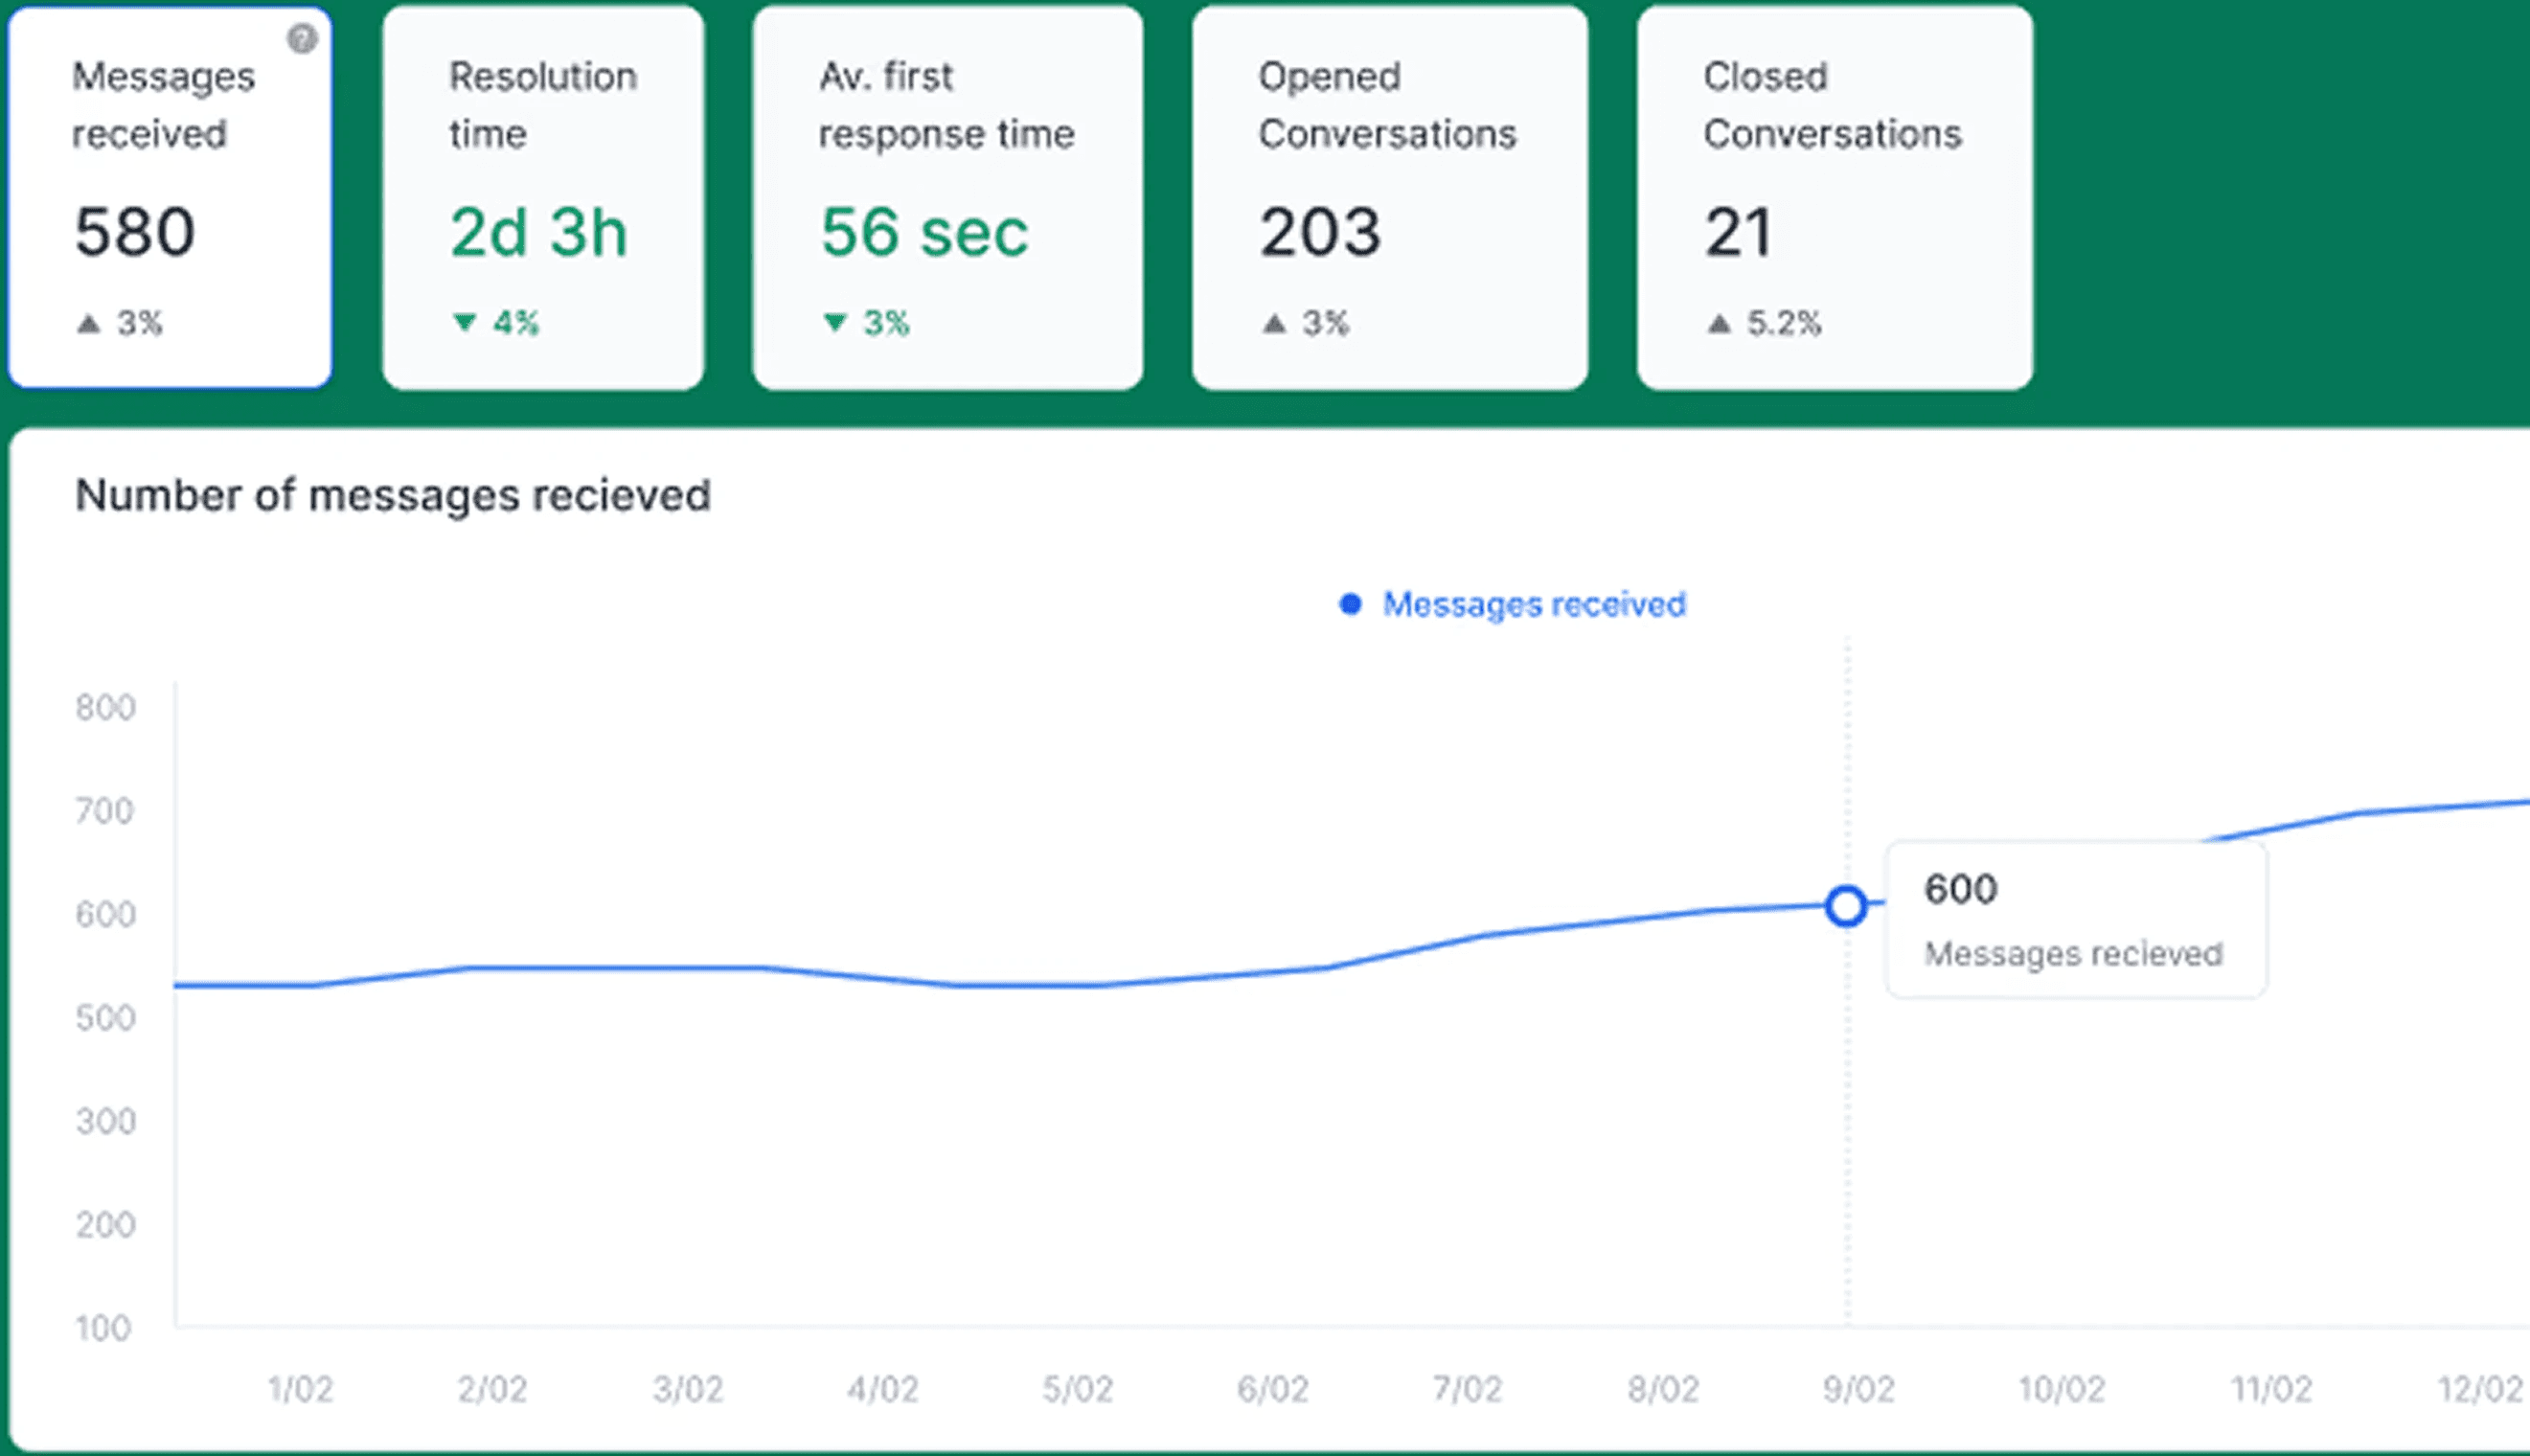Click highlighted data point on chart line
Viewport: 2530px width, 1456px height.
pos(1846,906)
